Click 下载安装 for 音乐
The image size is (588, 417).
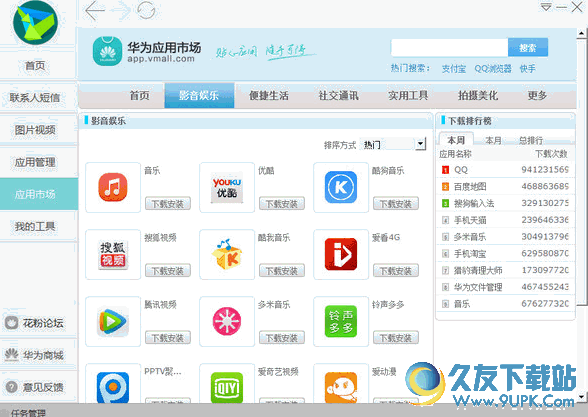pyautogui.click(x=168, y=204)
